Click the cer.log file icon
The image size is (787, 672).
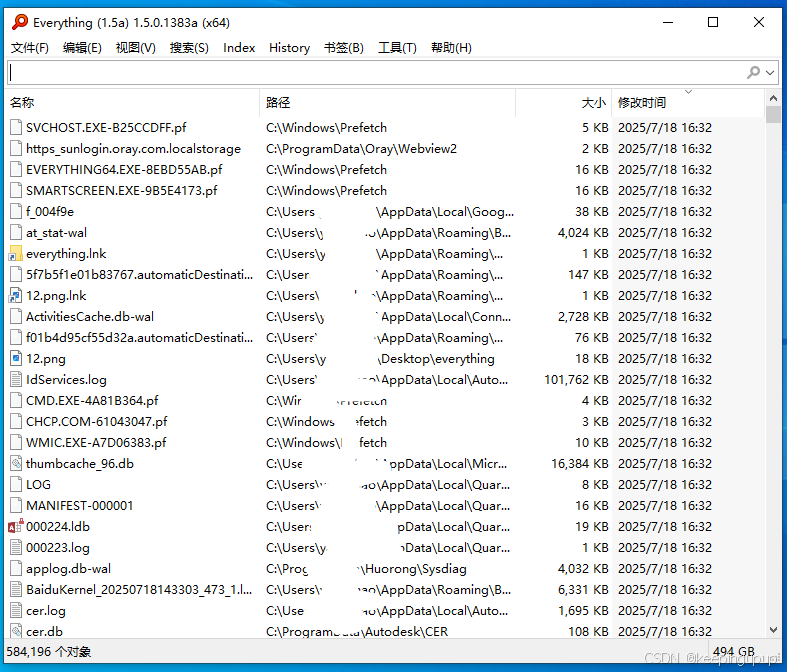[16, 610]
